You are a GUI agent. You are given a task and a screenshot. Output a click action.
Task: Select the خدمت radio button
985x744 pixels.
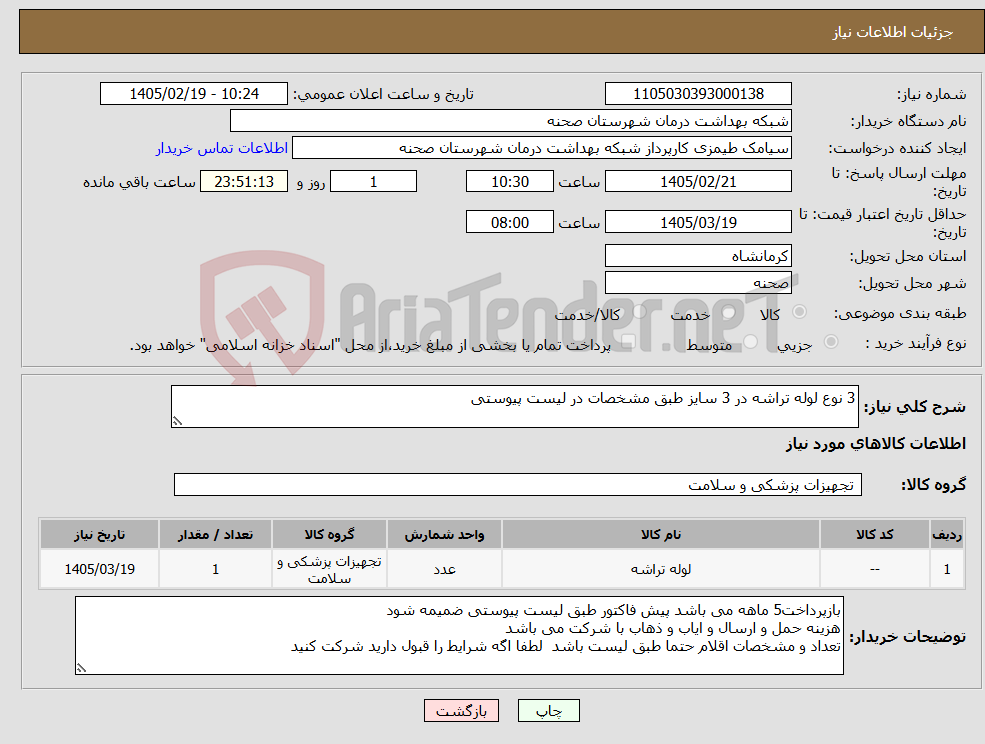728,312
